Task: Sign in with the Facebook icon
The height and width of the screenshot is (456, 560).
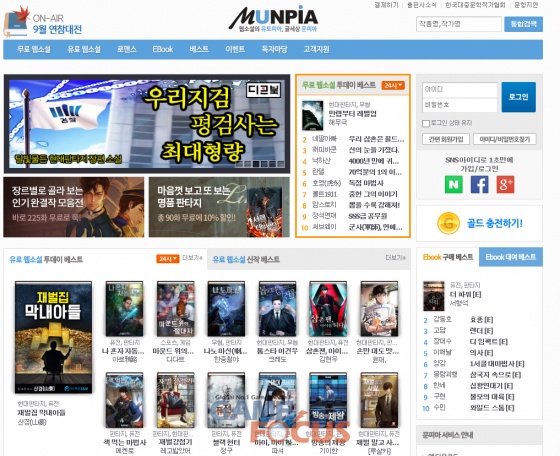Action: 479,185
